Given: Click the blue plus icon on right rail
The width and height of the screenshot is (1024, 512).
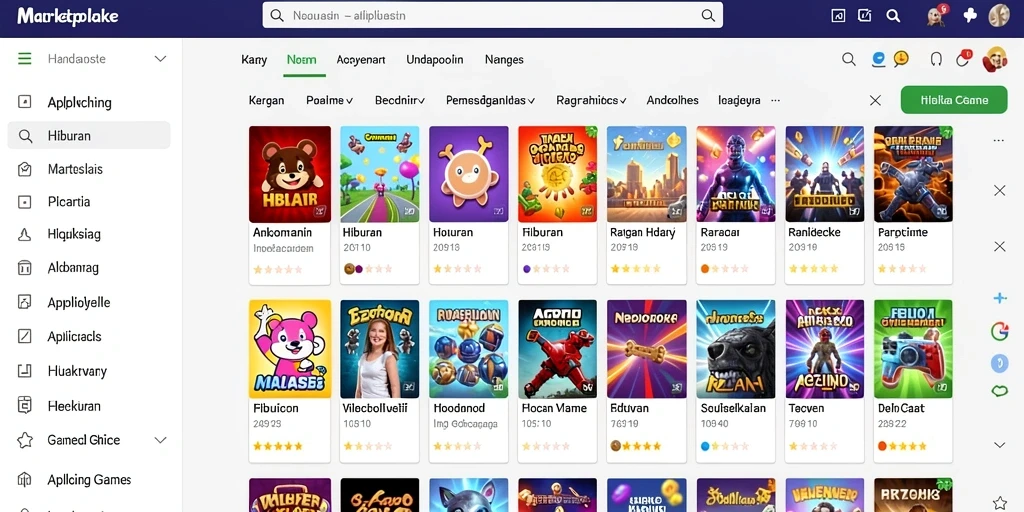Looking at the screenshot, I should click(999, 298).
